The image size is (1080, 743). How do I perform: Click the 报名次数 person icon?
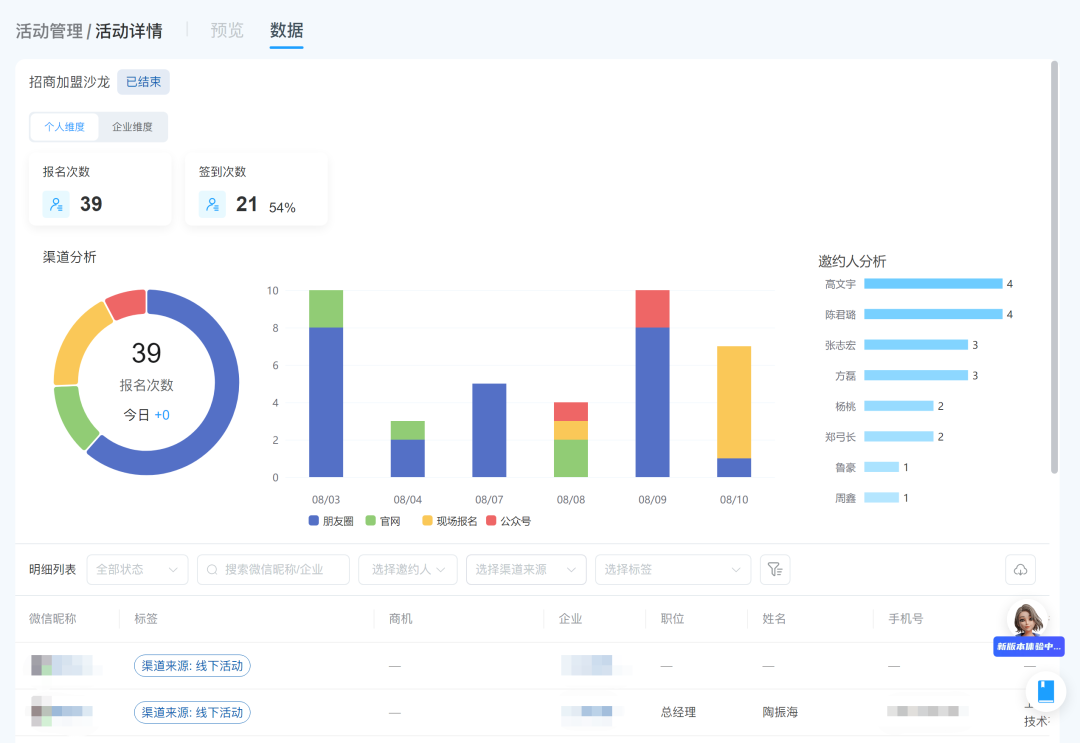56,204
